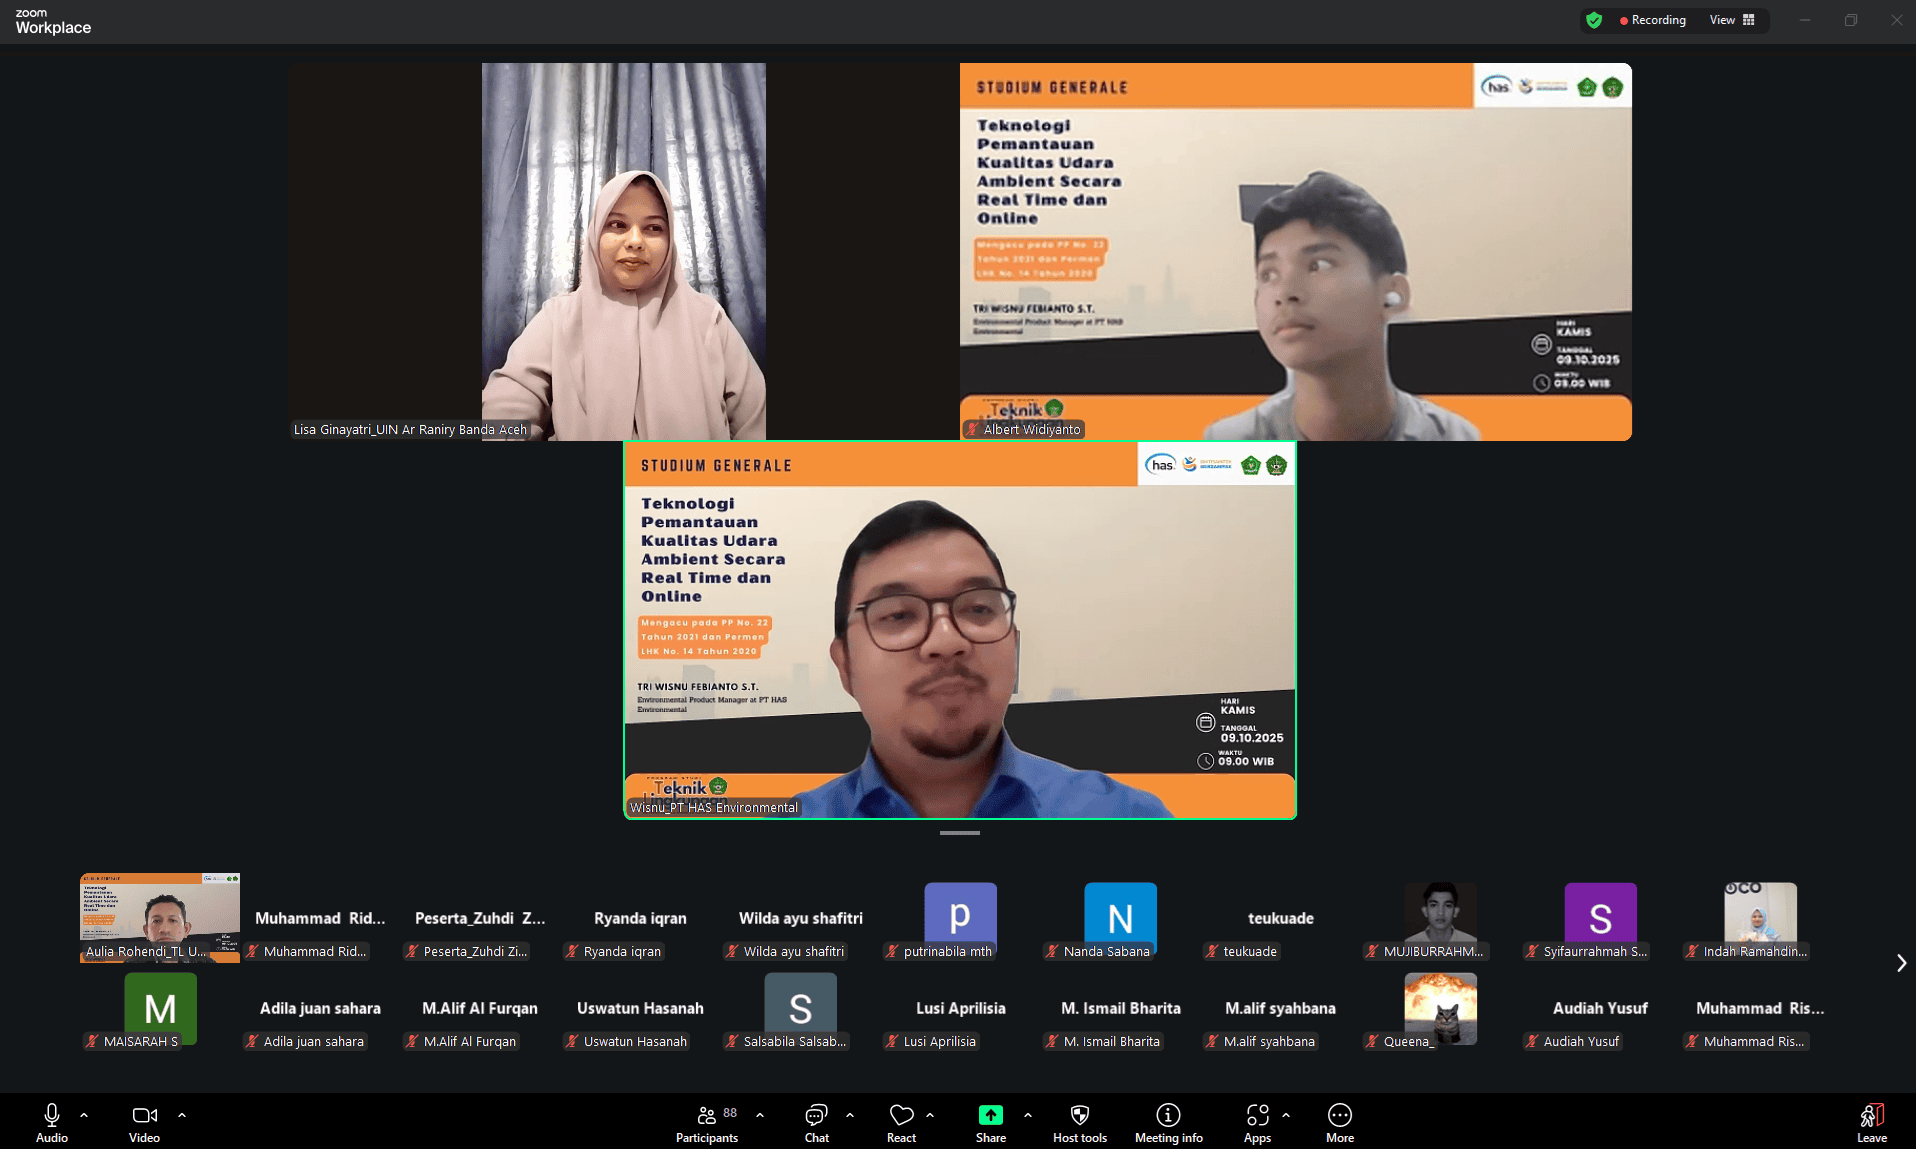Screen dimensions: 1916x1149
Task: Expand share options arrow beside Share
Action: click(x=1028, y=1114)
